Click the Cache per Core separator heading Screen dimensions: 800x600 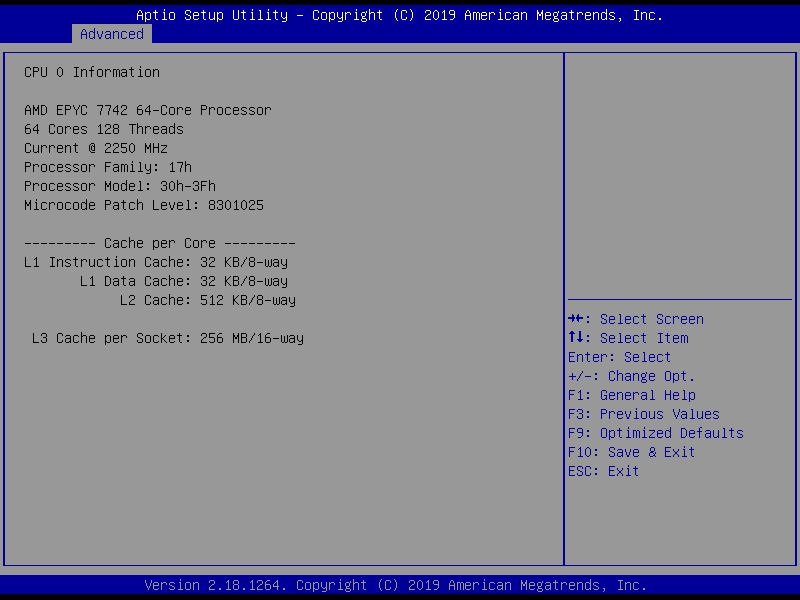(160, 243)
